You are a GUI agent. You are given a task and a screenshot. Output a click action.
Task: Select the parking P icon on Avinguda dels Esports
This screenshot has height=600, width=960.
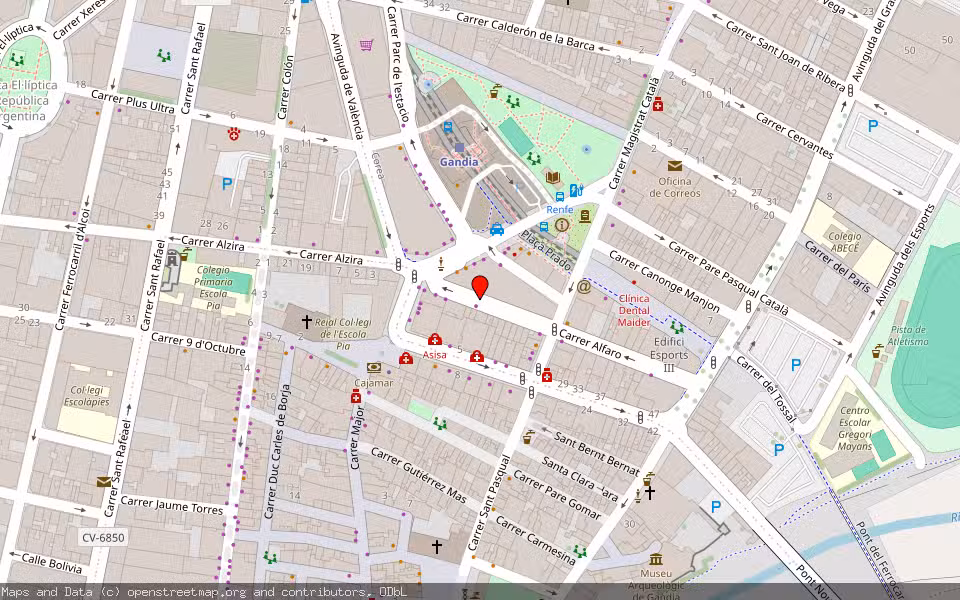pyautogui.click(x=873, y=127)
